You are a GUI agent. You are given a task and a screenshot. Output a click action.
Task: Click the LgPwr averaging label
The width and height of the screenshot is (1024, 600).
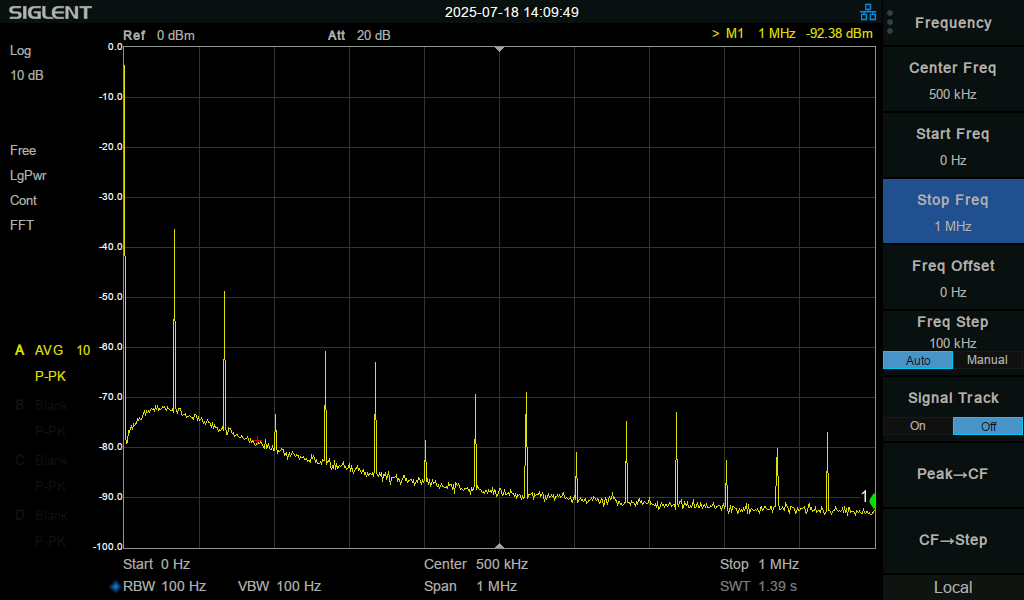tap(28, 176)
